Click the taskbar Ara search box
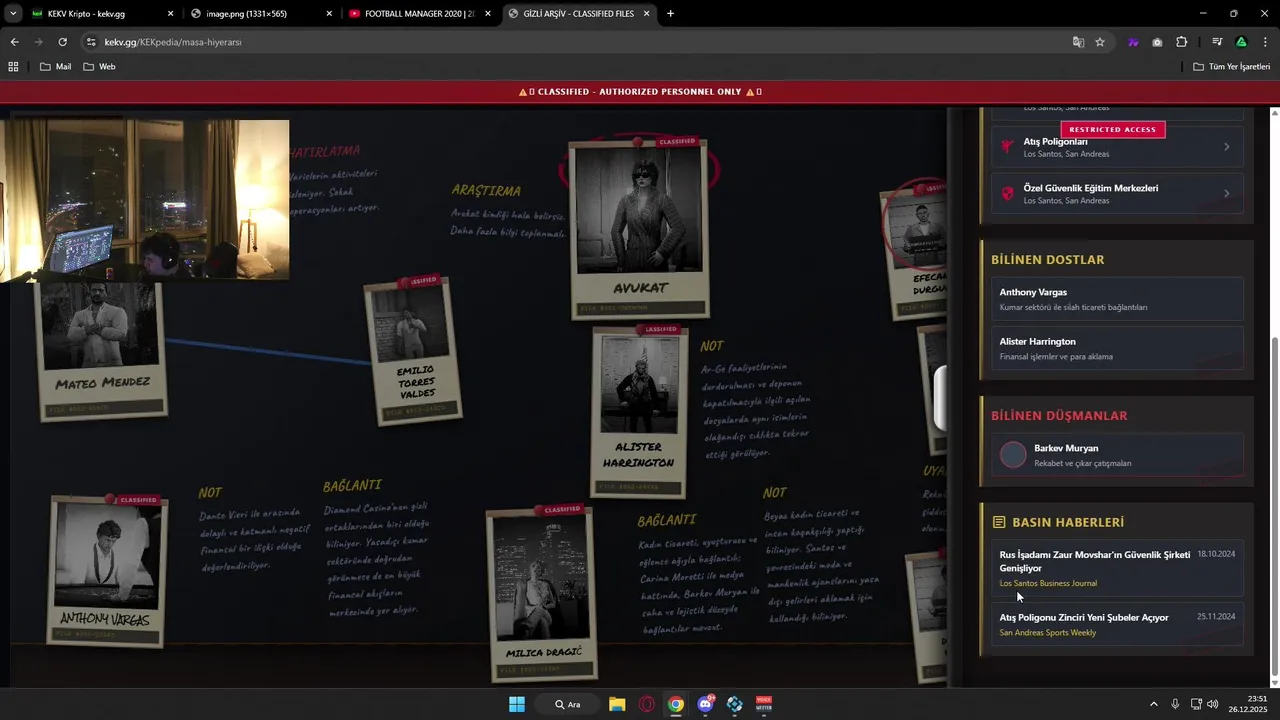Image resolution: width=1280 pixels, height=720 pixels. [569, 704]
